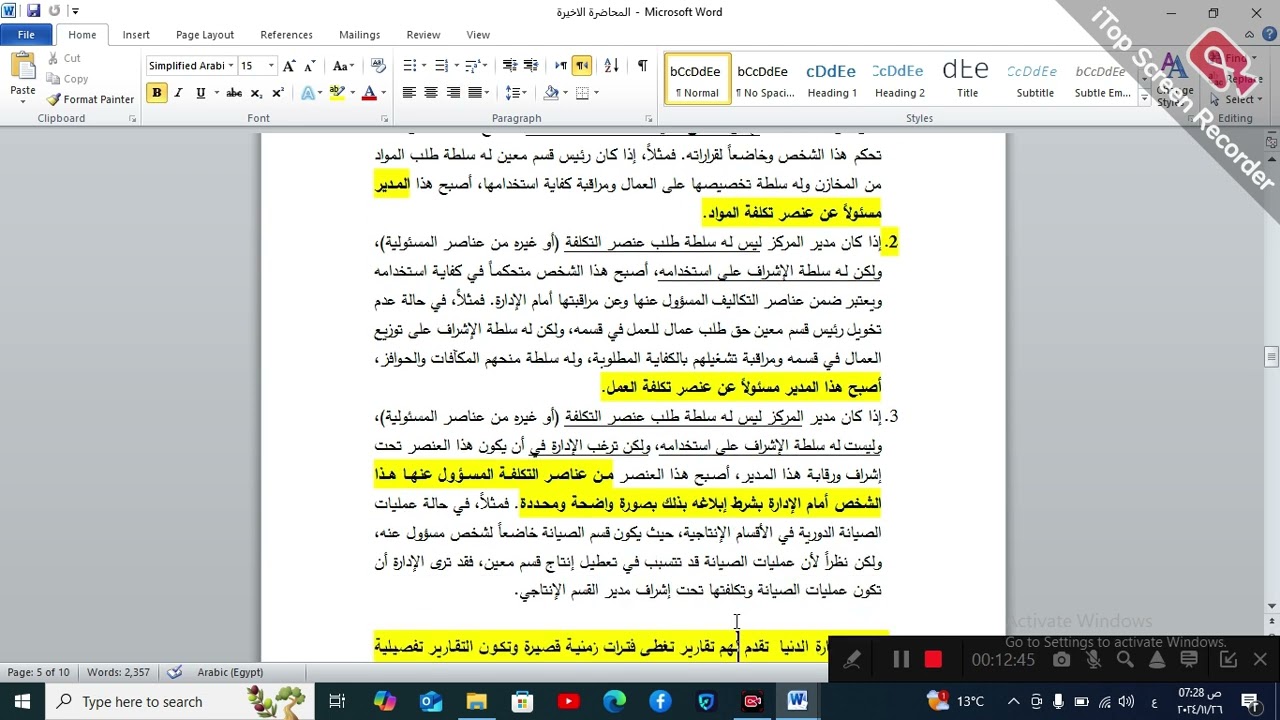
Task: Open the highlight color dropdown arrow
Action: (x=352, y=93)
